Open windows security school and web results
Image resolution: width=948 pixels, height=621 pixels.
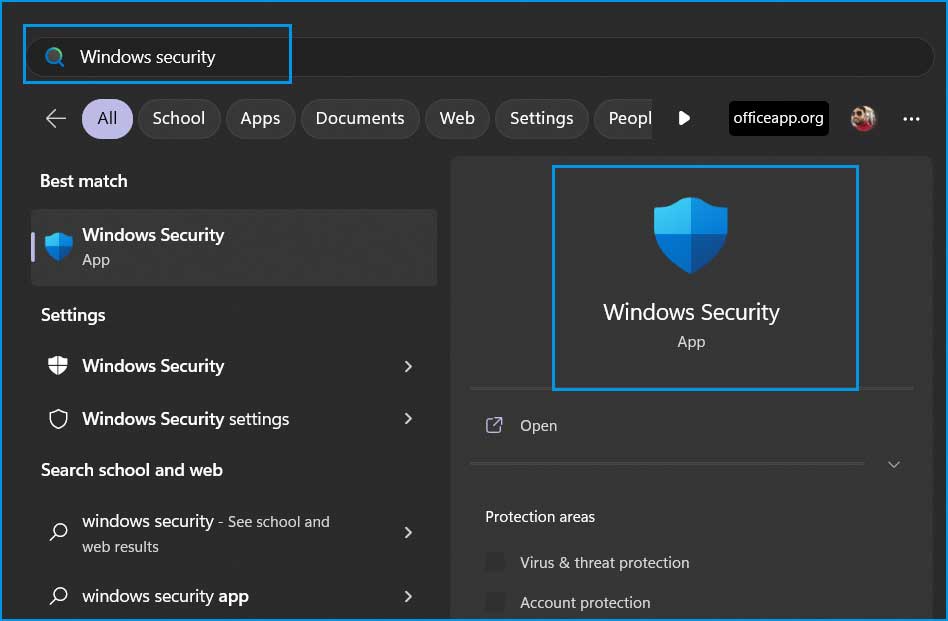pos(233,533)
